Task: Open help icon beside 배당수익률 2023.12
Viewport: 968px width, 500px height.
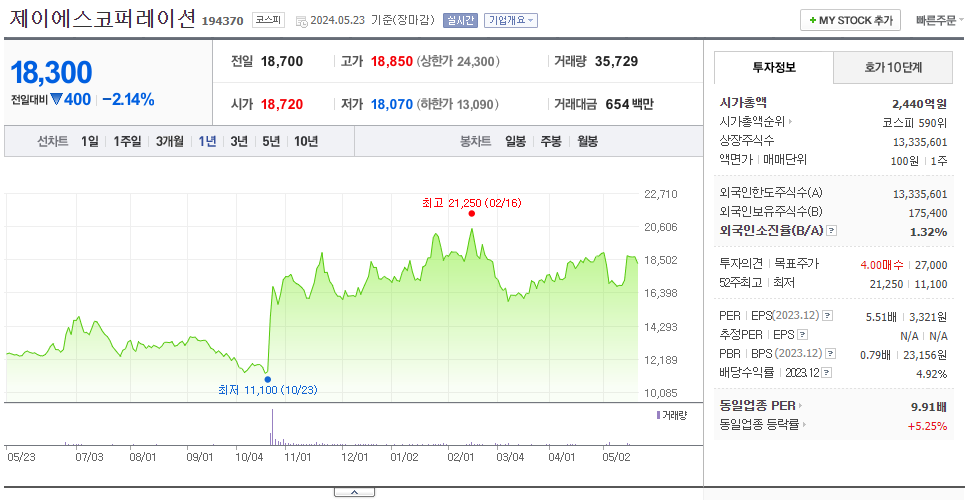Action: (827, 373)
